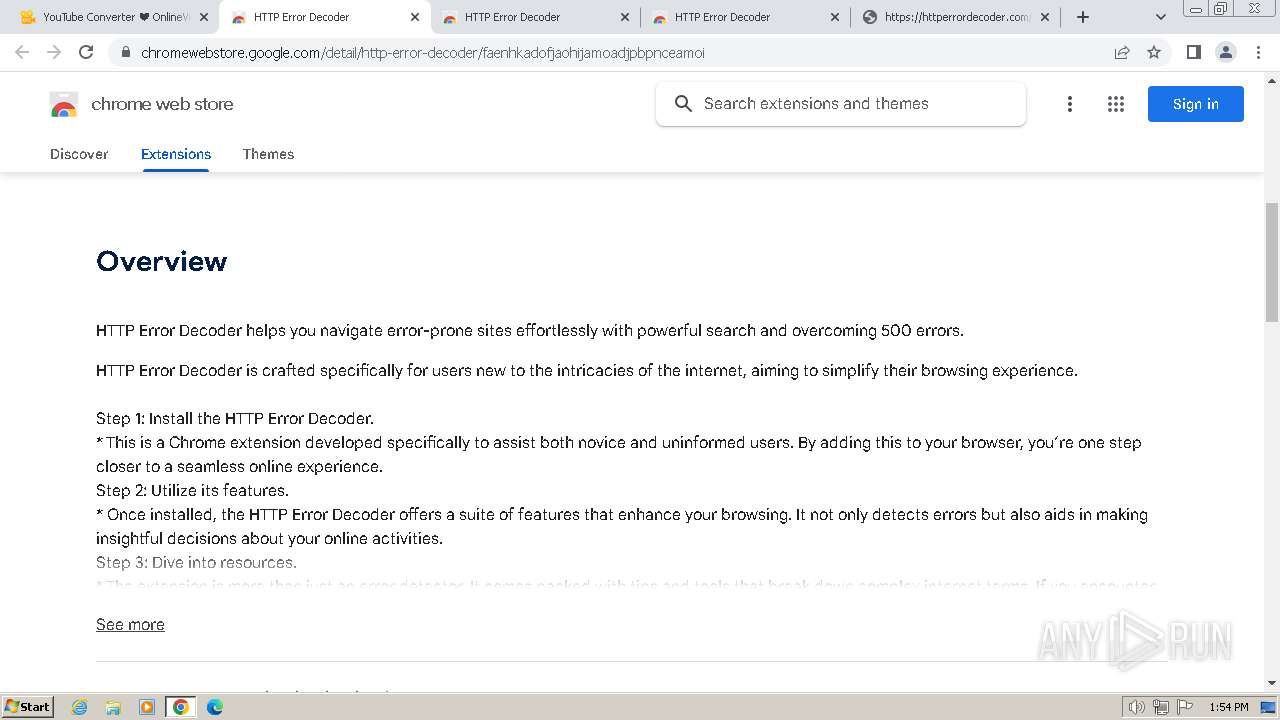Click the network tray icon
Image resolution: width=1280 pixels, height=720 pixels.
click(1160, 707)
